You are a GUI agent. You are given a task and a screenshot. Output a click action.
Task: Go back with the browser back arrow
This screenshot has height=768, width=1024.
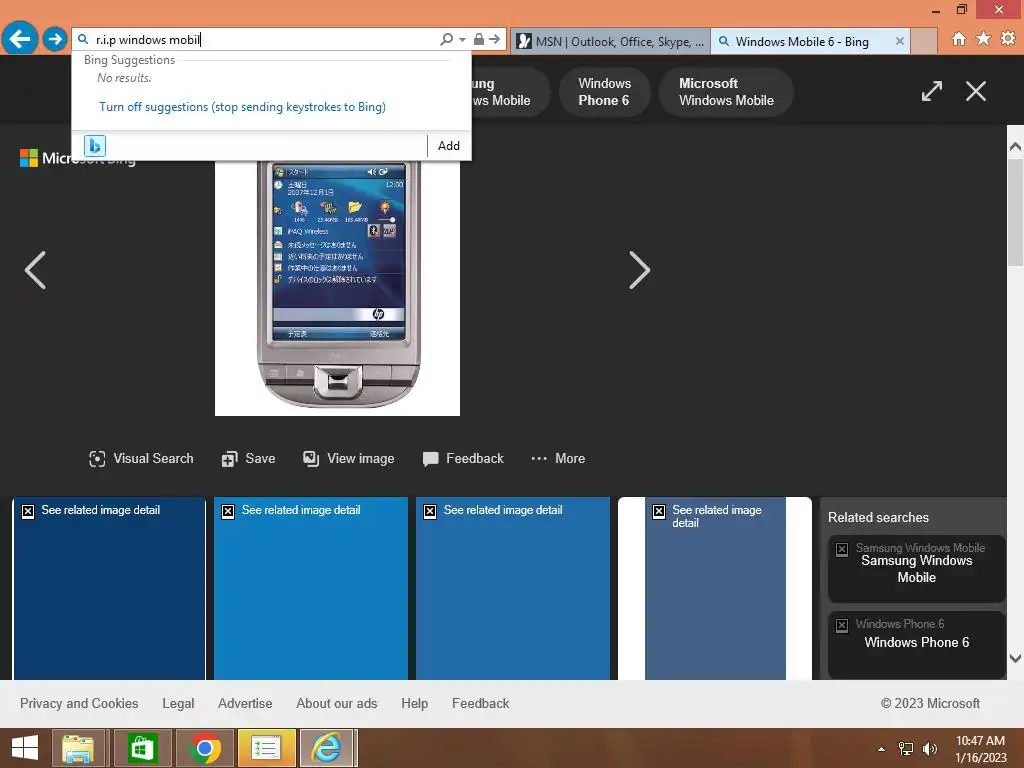click(x=20, y=39)
